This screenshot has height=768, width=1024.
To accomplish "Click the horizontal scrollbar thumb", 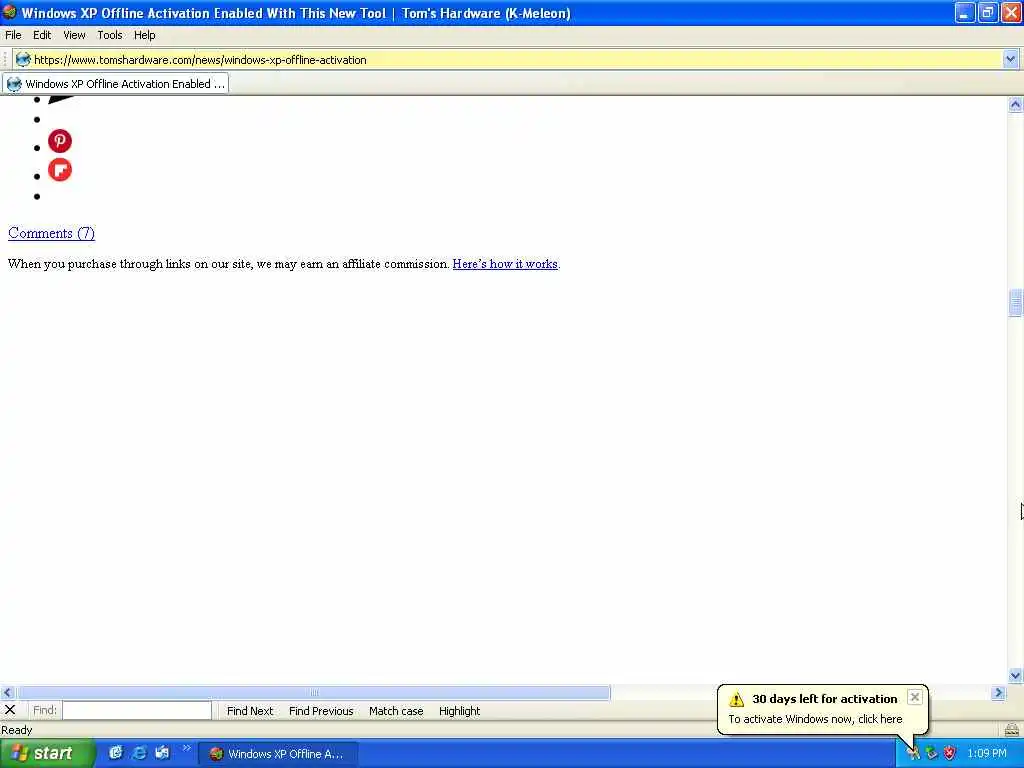I will pyautogui.click(x=314, y=692).
